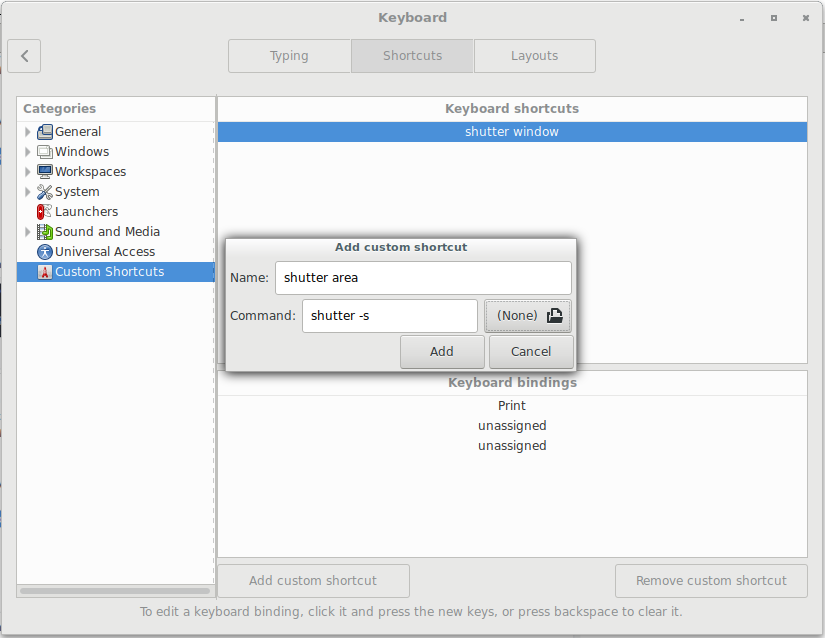Click the Name field containing shutter area
The height and width of the screenshot is (638, 825).
423,278
